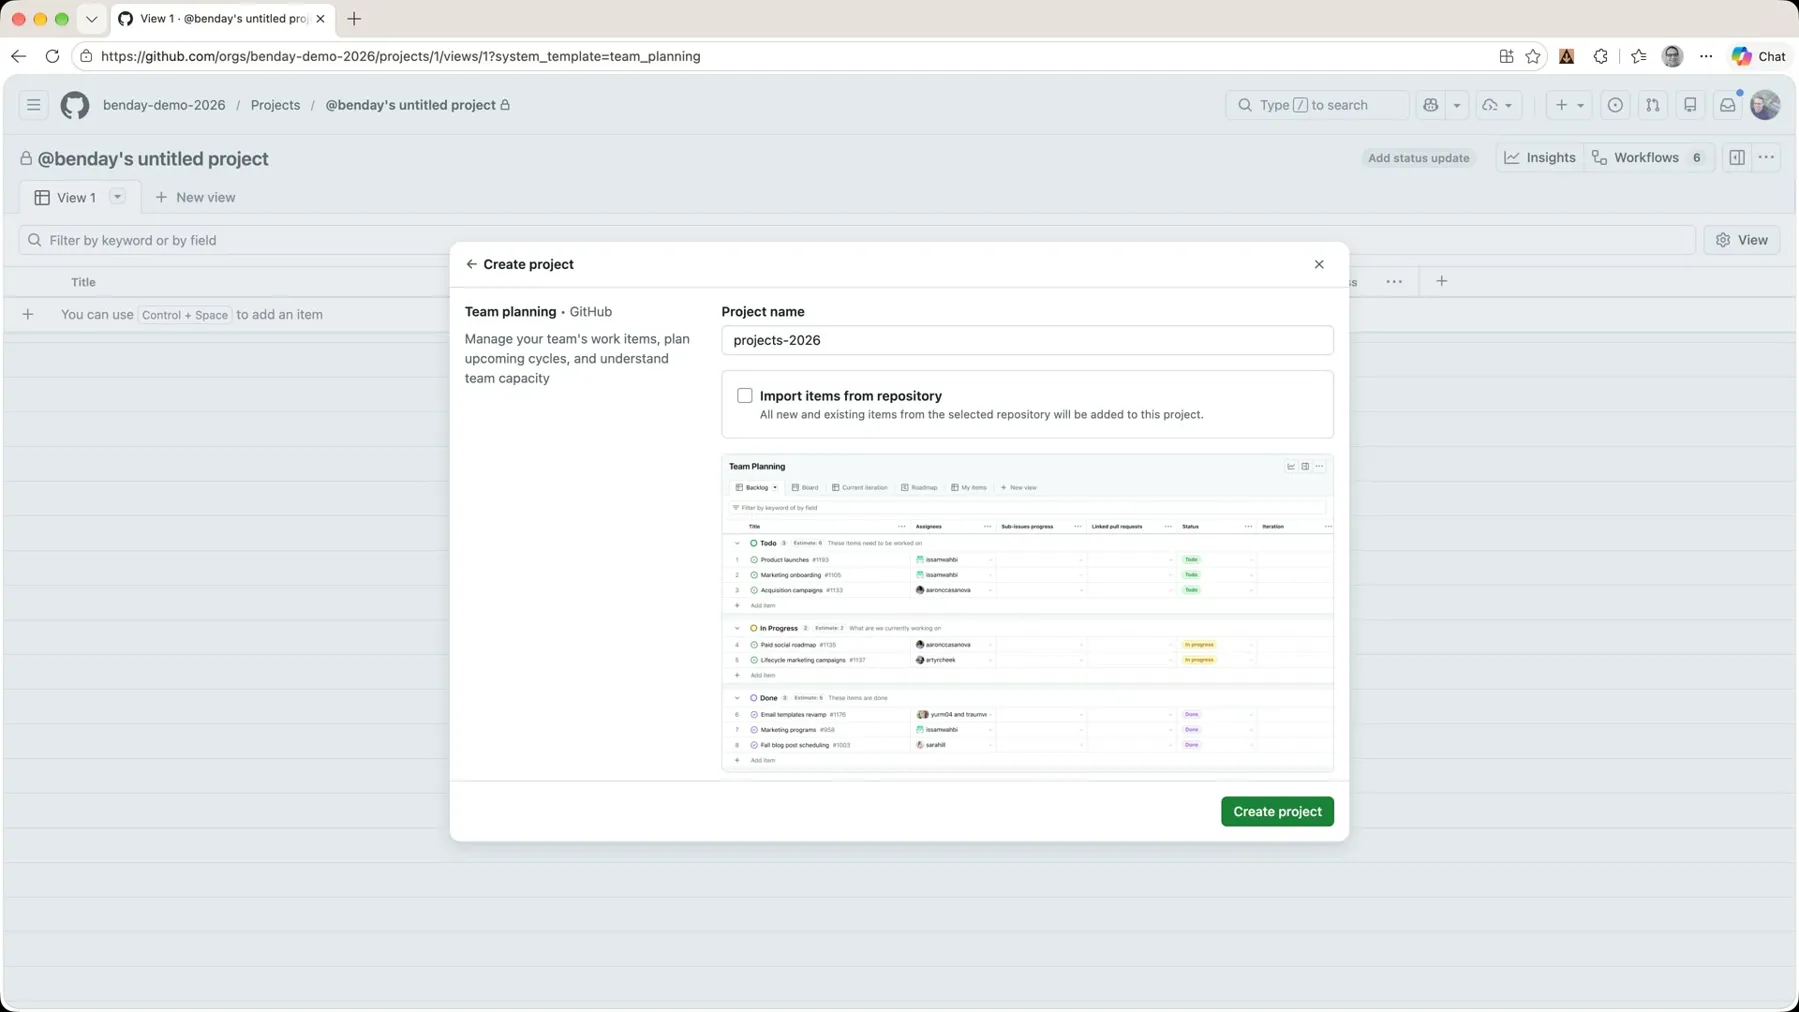Expand the Copilot dropdown arrow
This screenshot has width=1799, height=1012.
[1457, 105]
